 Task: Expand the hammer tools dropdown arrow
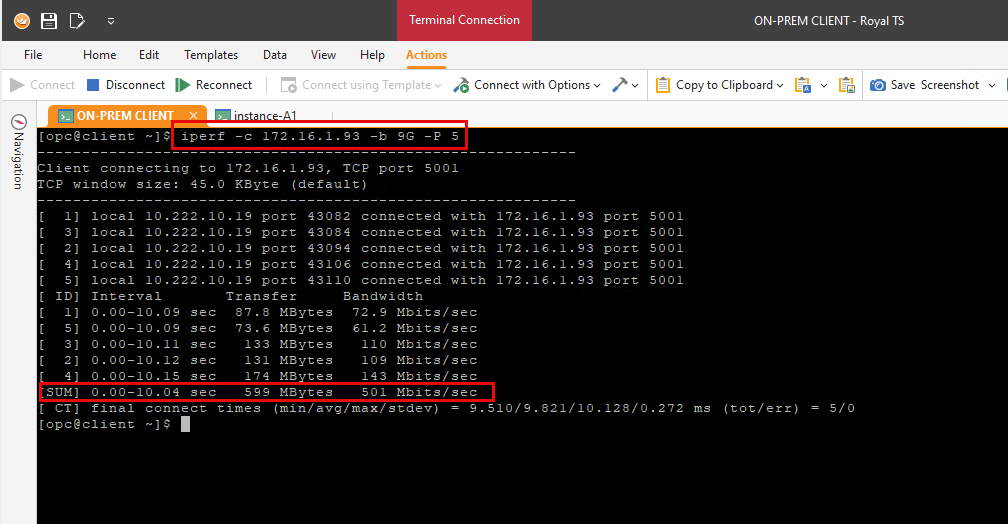click(635, 85)
